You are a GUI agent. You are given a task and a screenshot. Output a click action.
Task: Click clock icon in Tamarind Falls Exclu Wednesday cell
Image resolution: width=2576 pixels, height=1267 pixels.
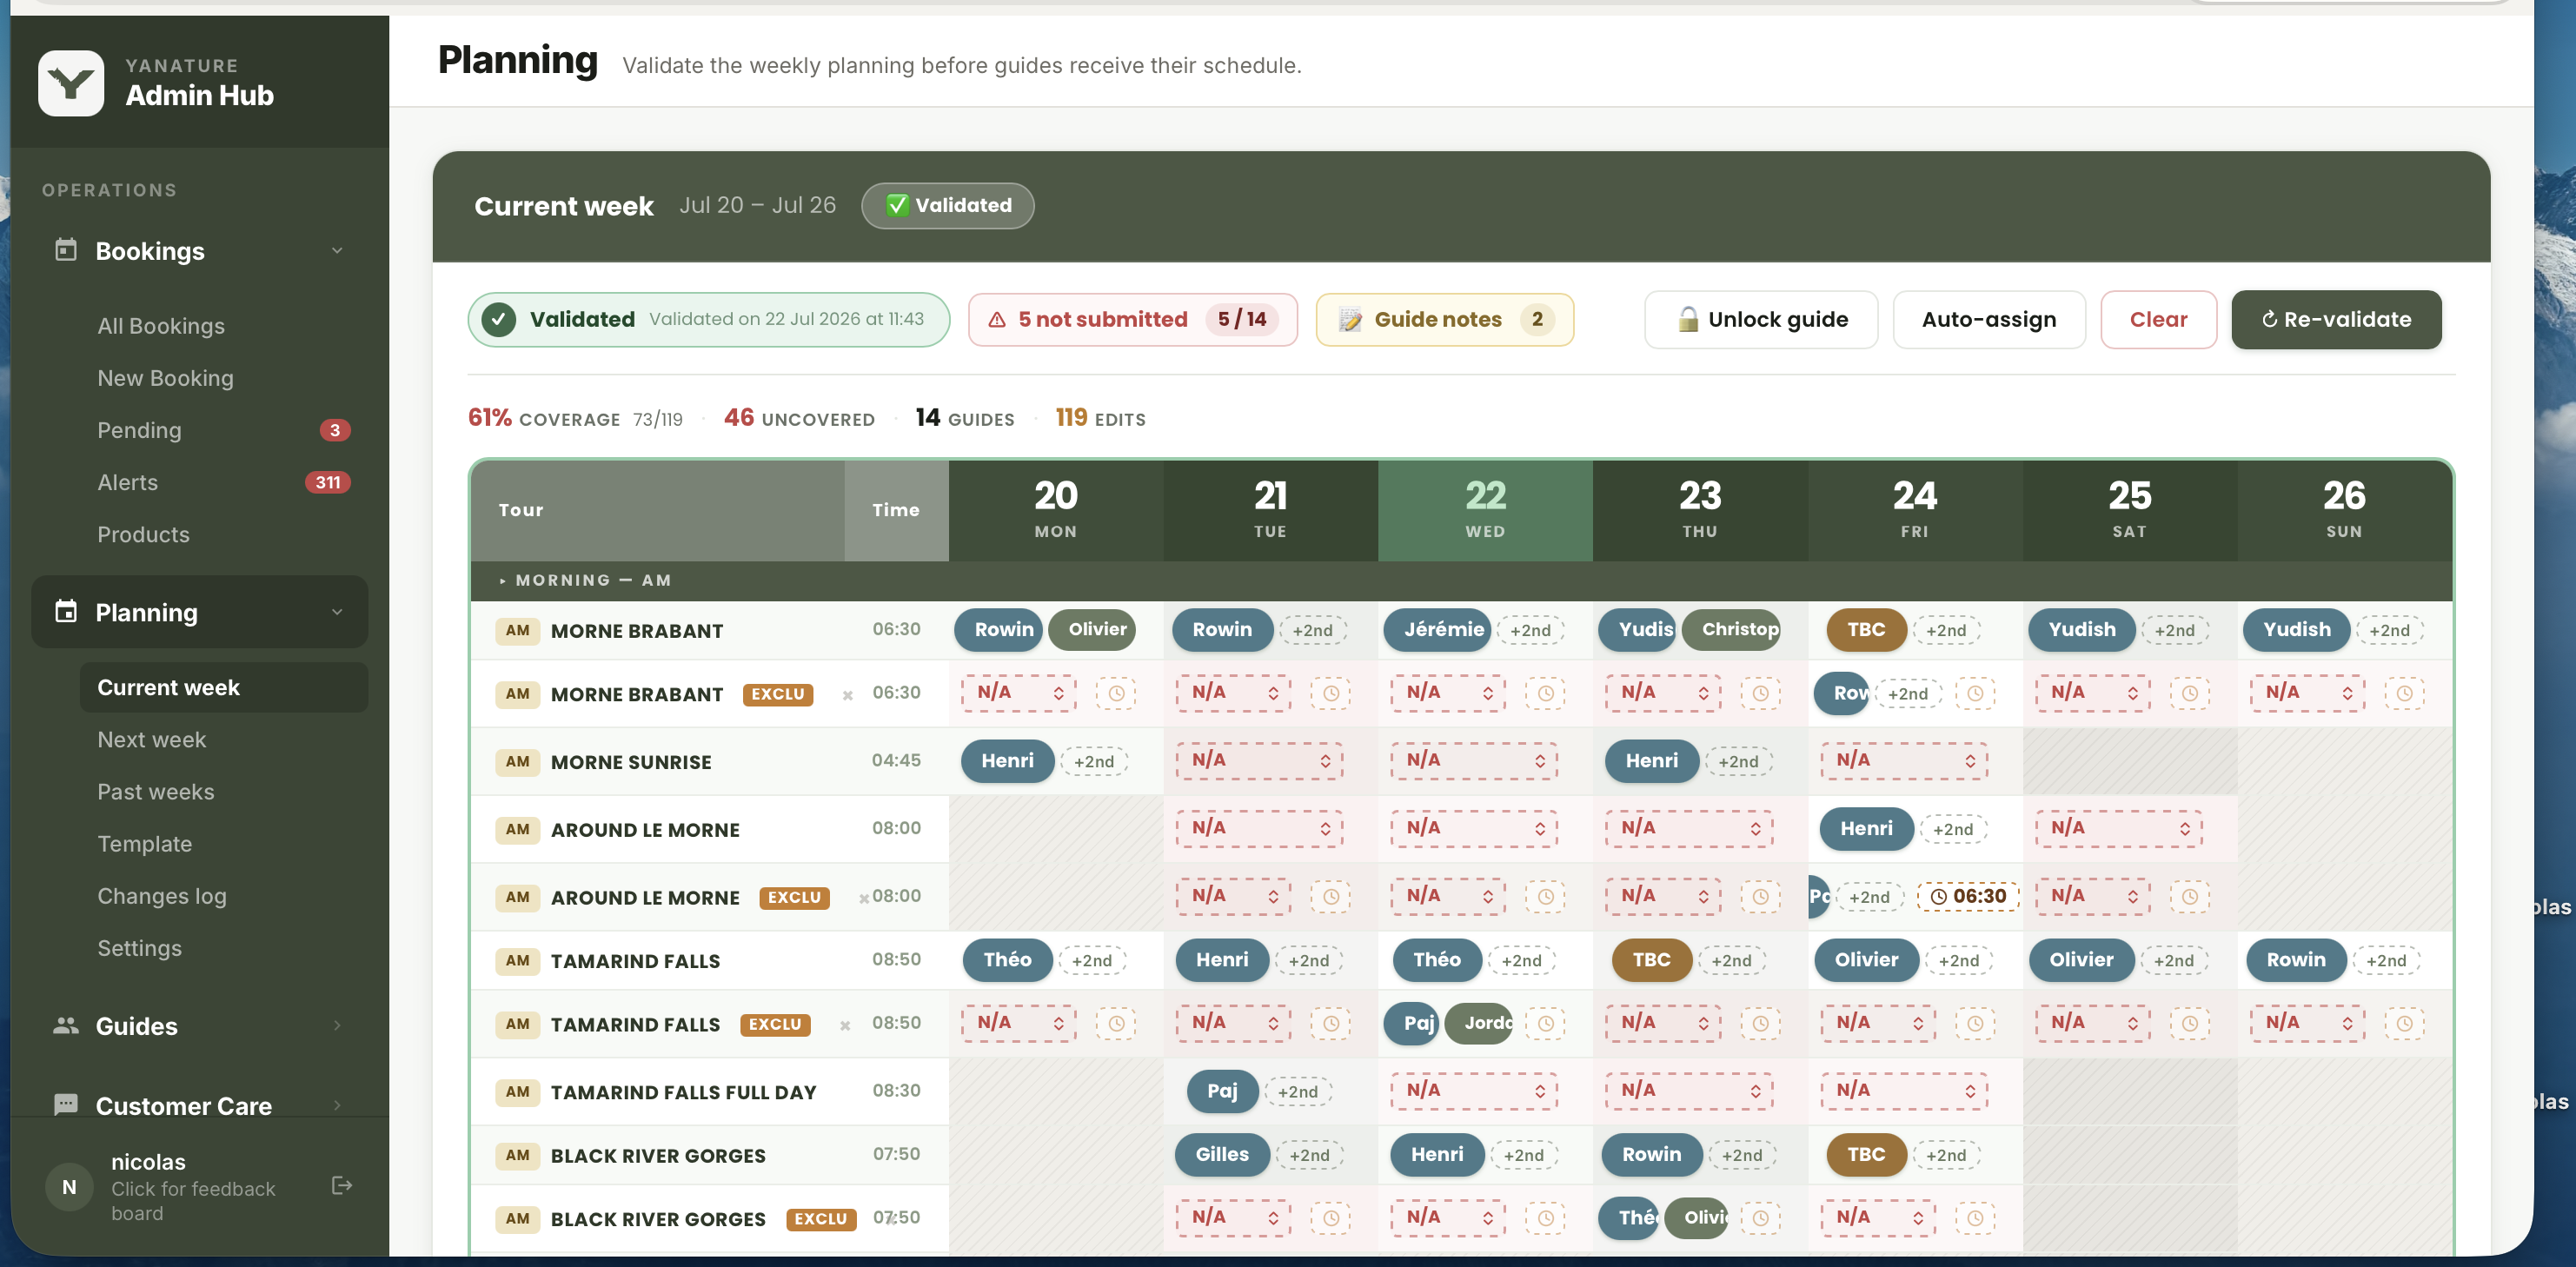1546,1023
